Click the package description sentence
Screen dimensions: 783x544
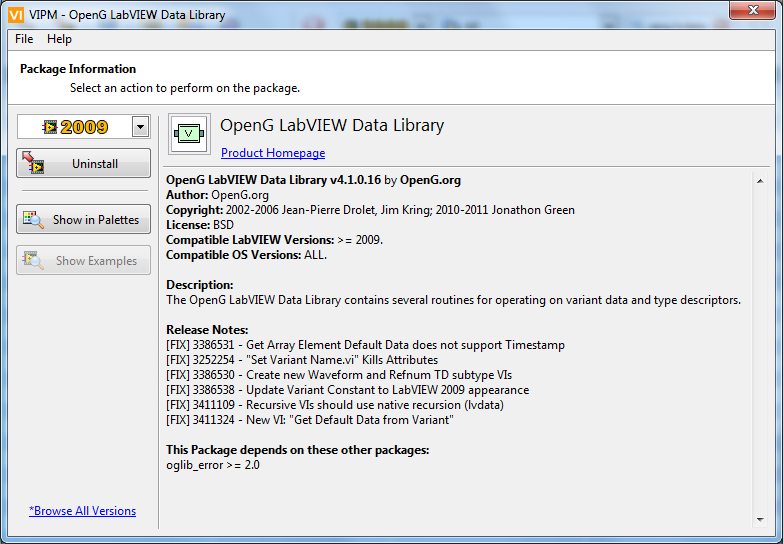coord(453,300)
